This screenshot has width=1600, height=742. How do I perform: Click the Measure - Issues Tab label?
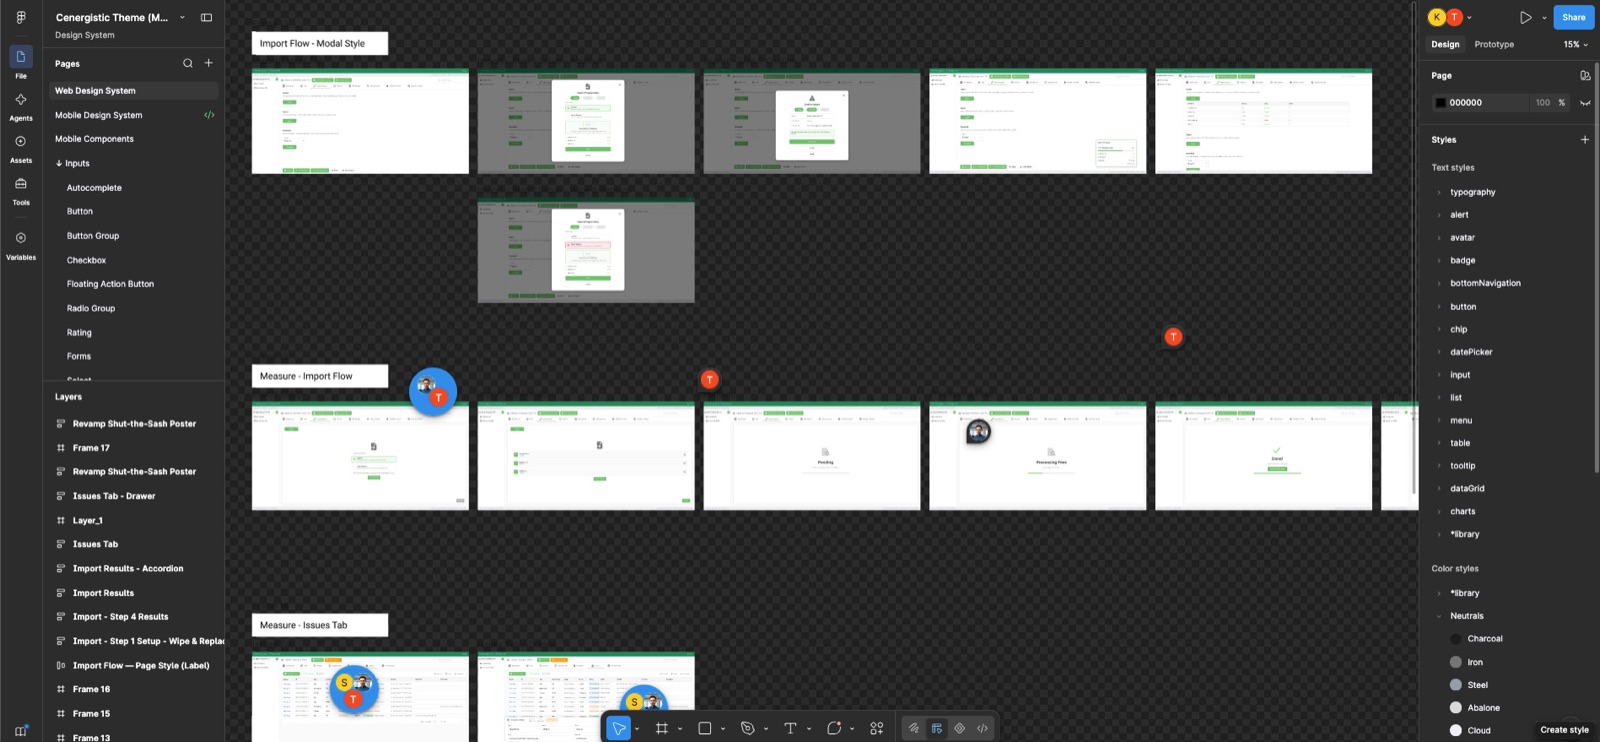pos(320,625)
